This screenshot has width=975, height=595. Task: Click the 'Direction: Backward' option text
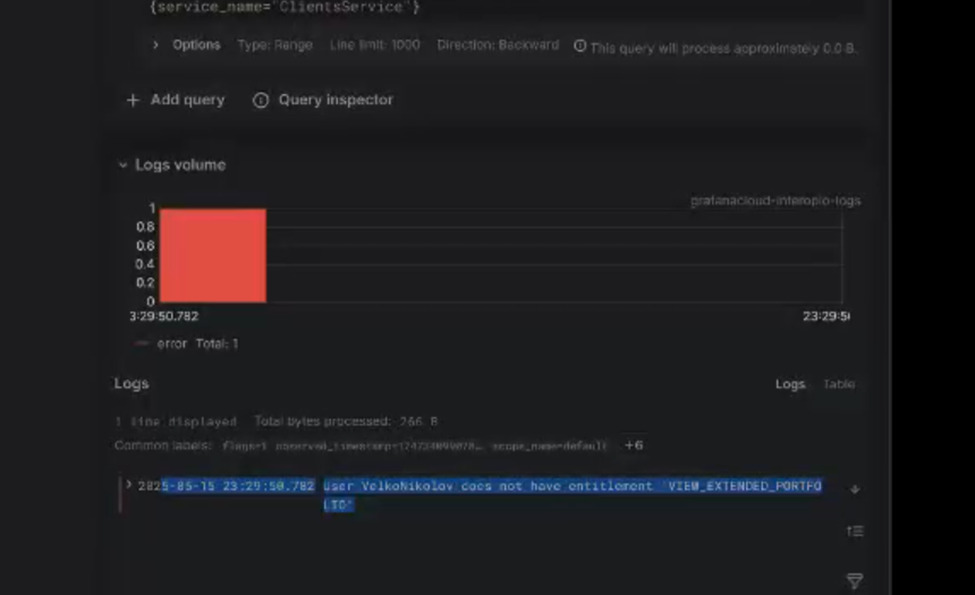click(x=497, y=45)
